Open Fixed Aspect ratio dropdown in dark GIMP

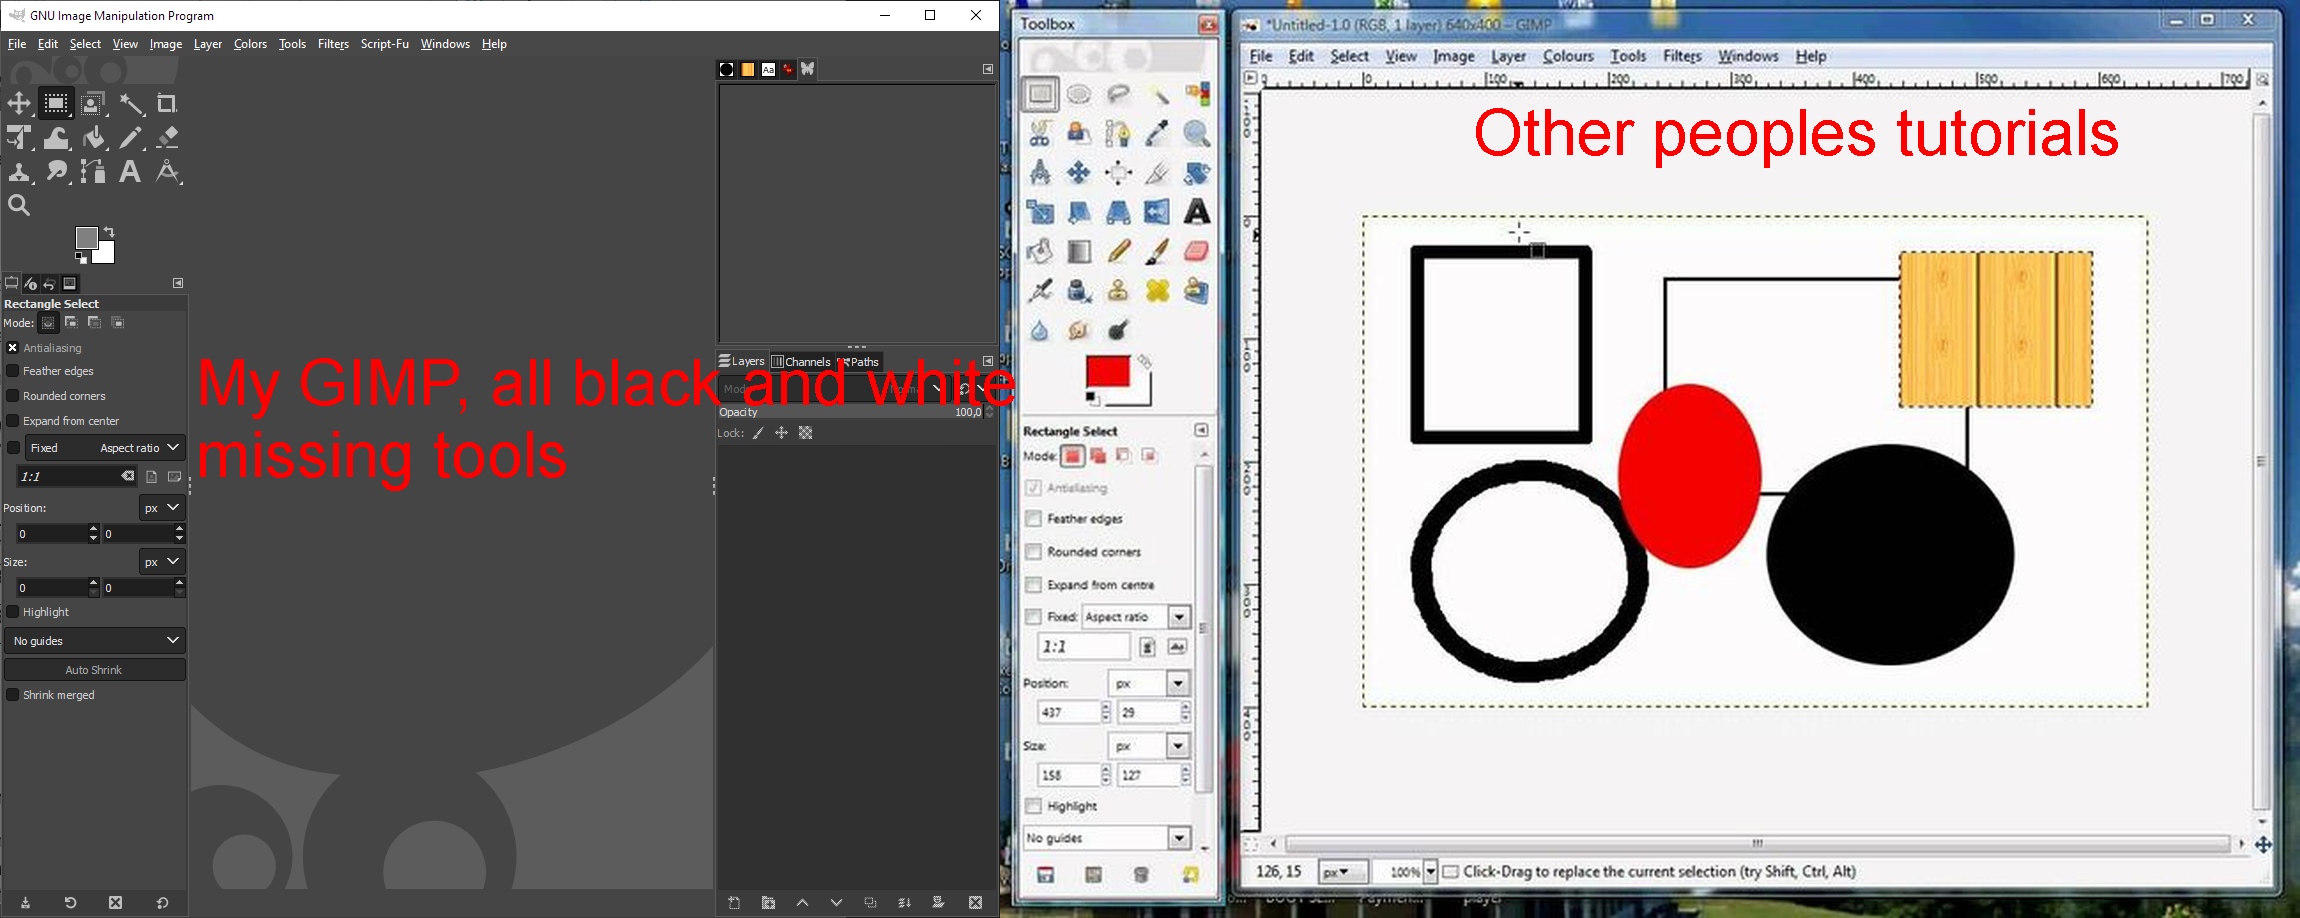click(104, 447)
